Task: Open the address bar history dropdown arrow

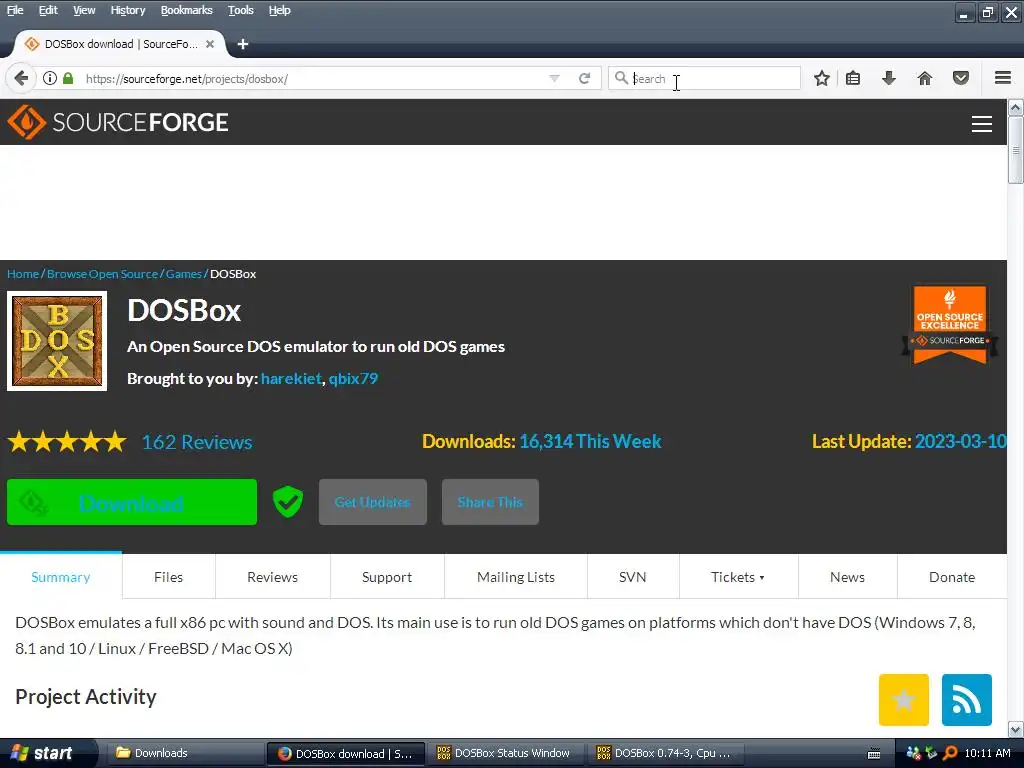Action: point(554,78)
